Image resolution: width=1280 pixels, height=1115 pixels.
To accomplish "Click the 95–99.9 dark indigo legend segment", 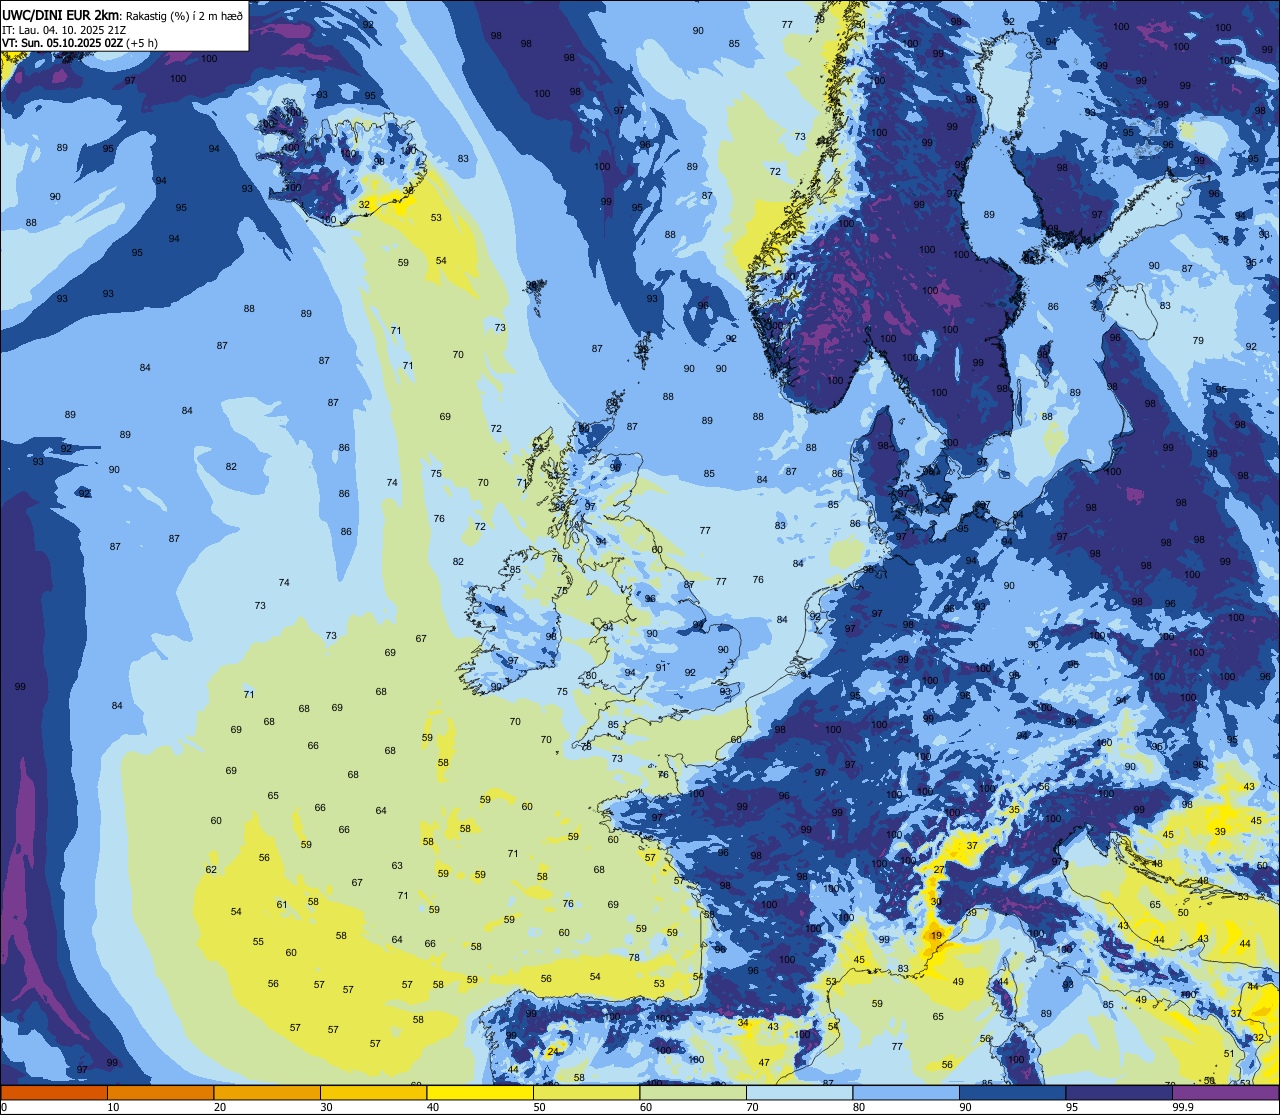I will tap(1119, 1092).
